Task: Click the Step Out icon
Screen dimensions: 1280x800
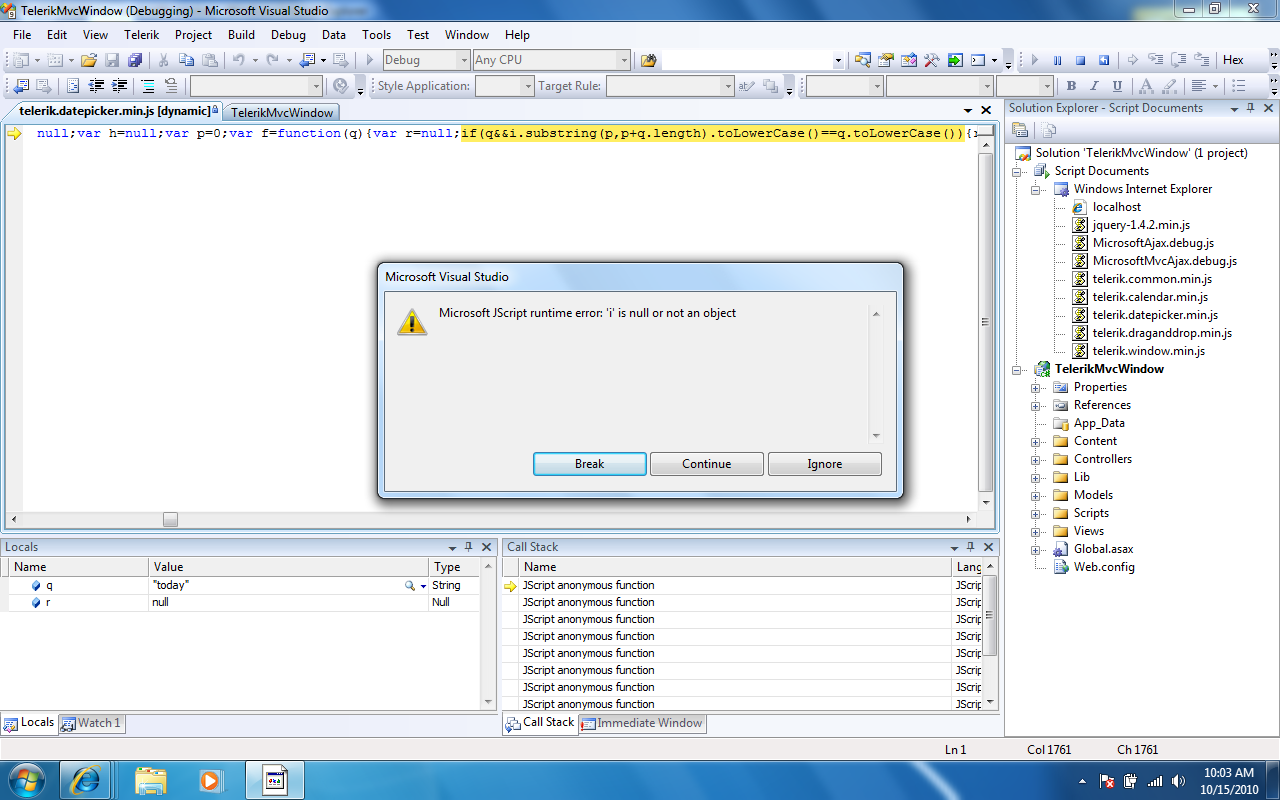Action: click(x=1202, y=60)
